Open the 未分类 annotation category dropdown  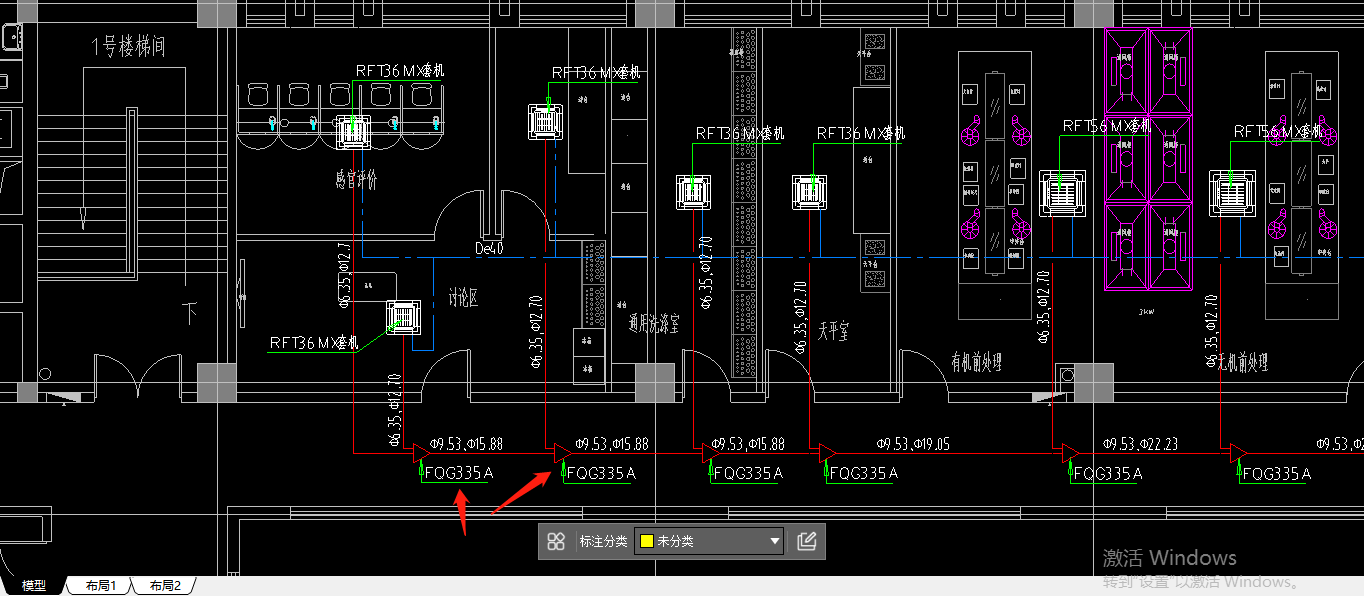click(x=710, y=542)
